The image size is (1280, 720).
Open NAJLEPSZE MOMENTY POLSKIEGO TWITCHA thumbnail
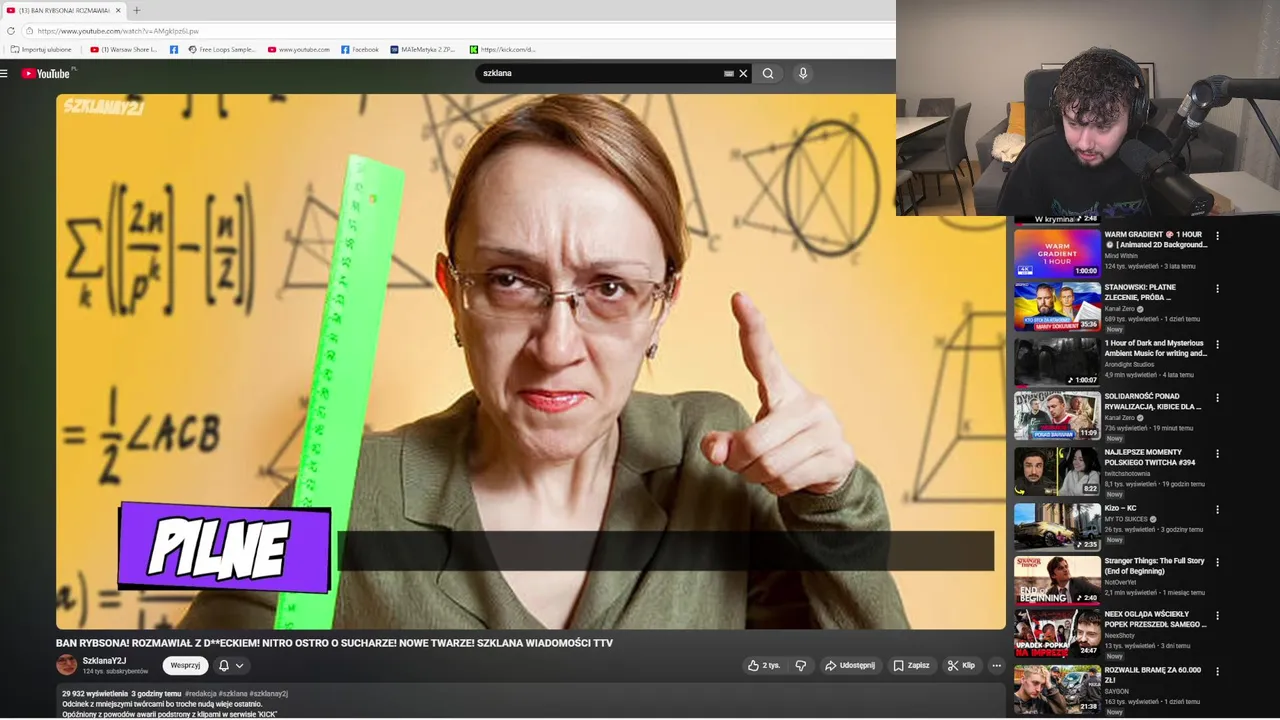click(x=1057, y=471)
